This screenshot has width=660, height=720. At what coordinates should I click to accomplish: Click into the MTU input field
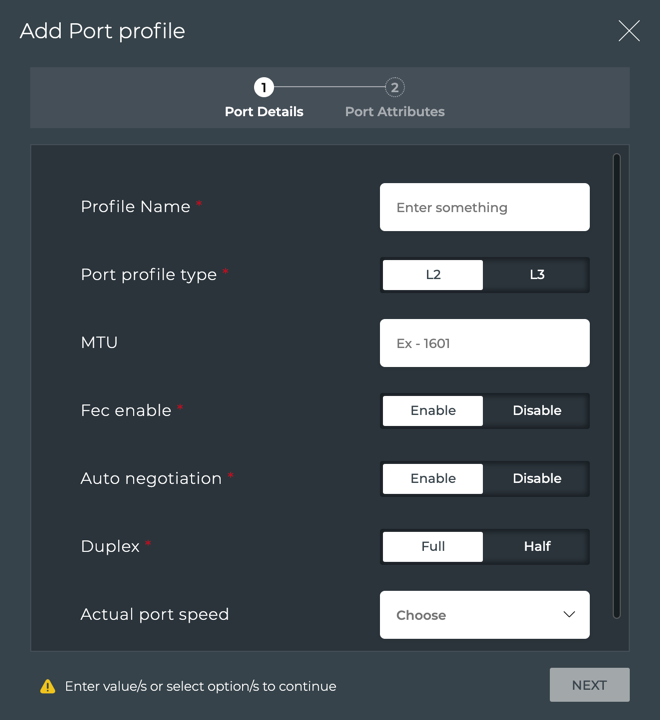pyautogui.click(x=484, y=343)
